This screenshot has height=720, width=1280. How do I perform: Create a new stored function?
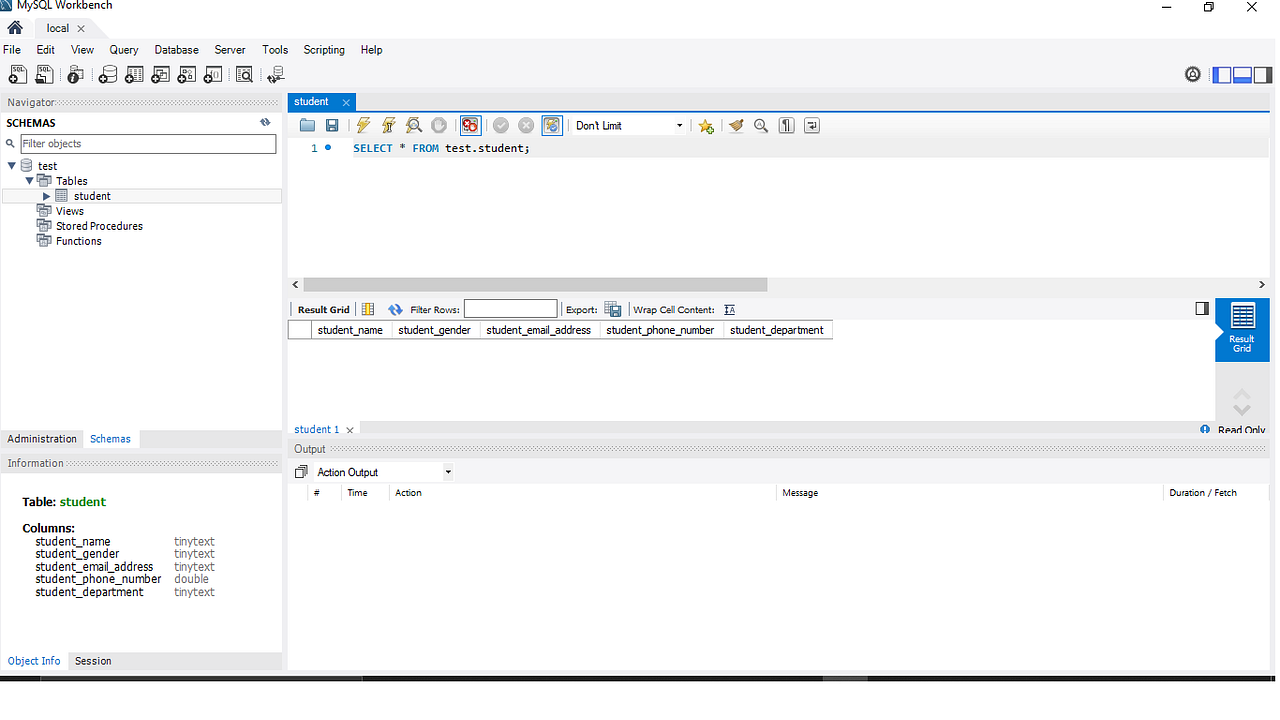[212, 74]
